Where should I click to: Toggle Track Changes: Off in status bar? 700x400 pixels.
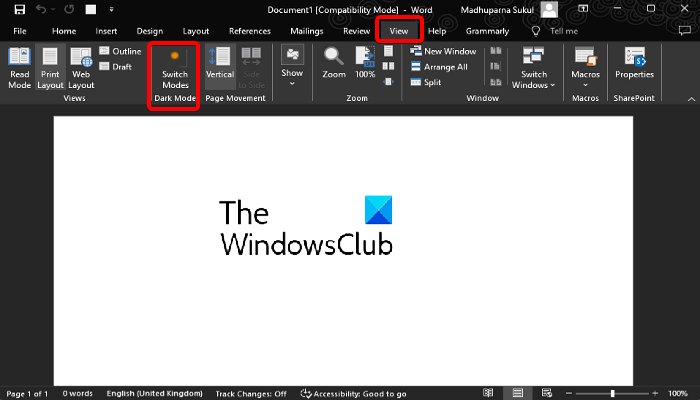251,394
